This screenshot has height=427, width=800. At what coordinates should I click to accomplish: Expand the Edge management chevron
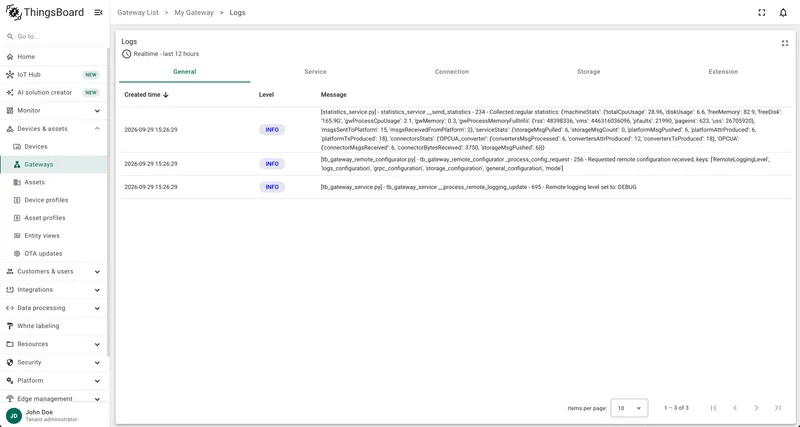[97, 399]
